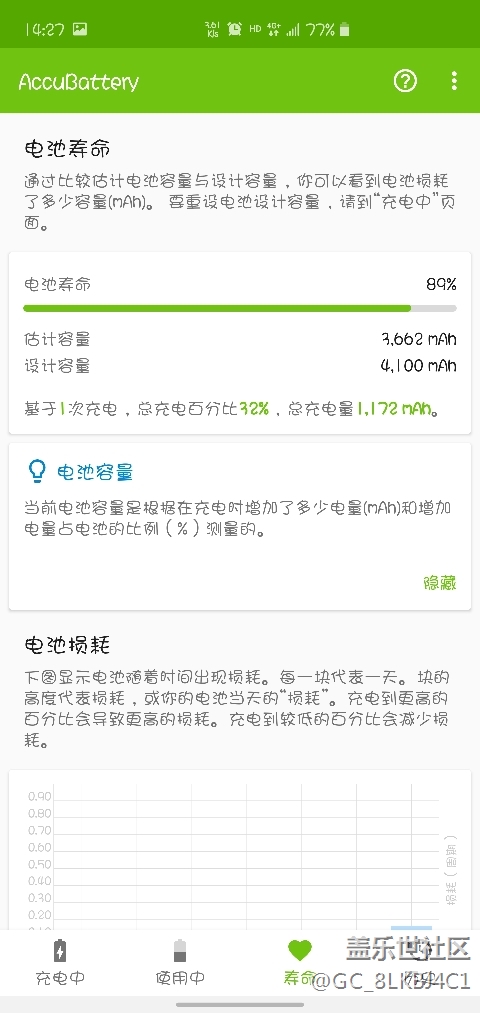
Task: Tap the alarm clock status bar icon
Action: click(235, 29)
